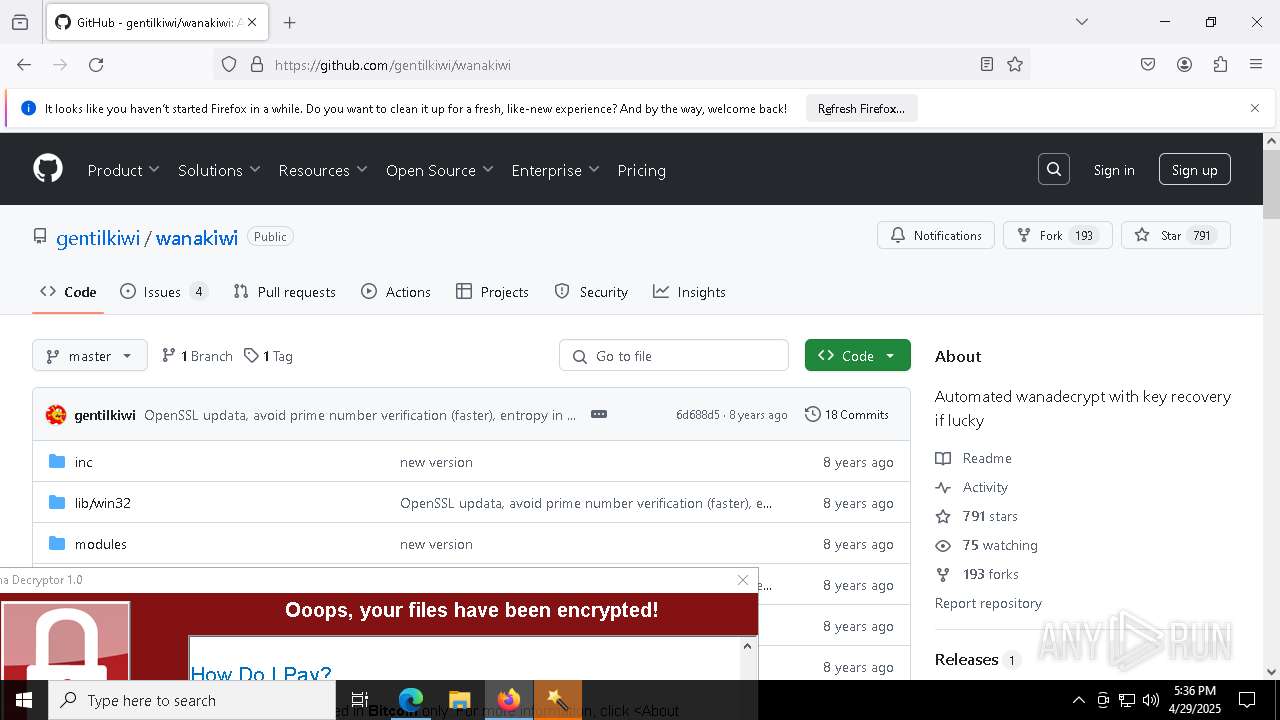
Task: Switch to the Security tab
Action: [x=591, y=292]
